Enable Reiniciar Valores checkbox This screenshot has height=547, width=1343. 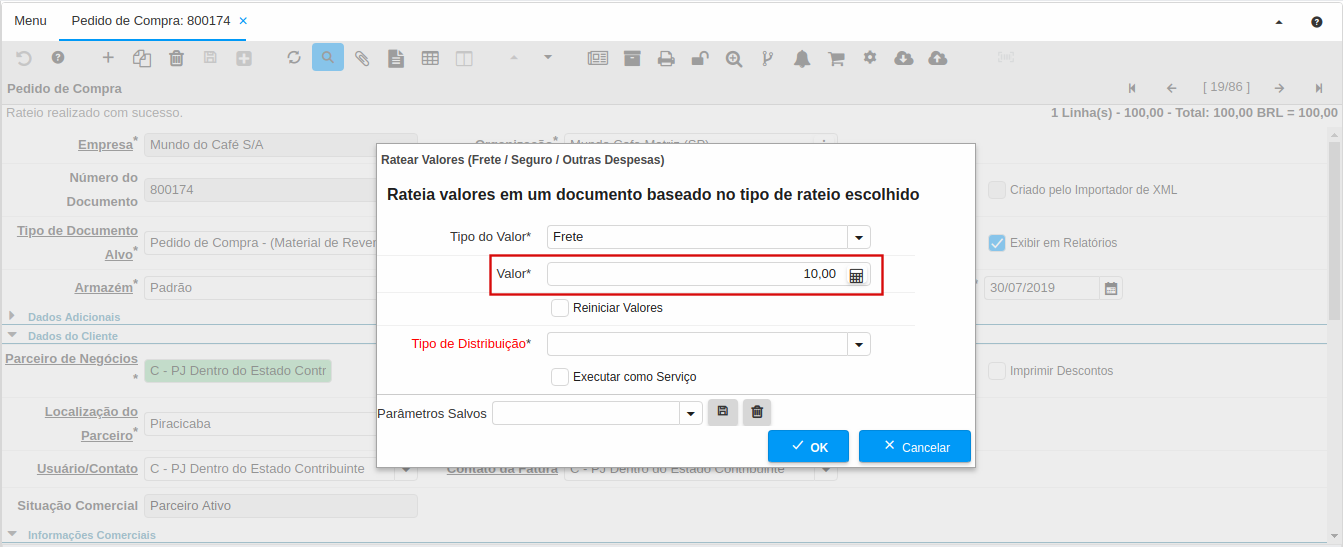point(560,308)
